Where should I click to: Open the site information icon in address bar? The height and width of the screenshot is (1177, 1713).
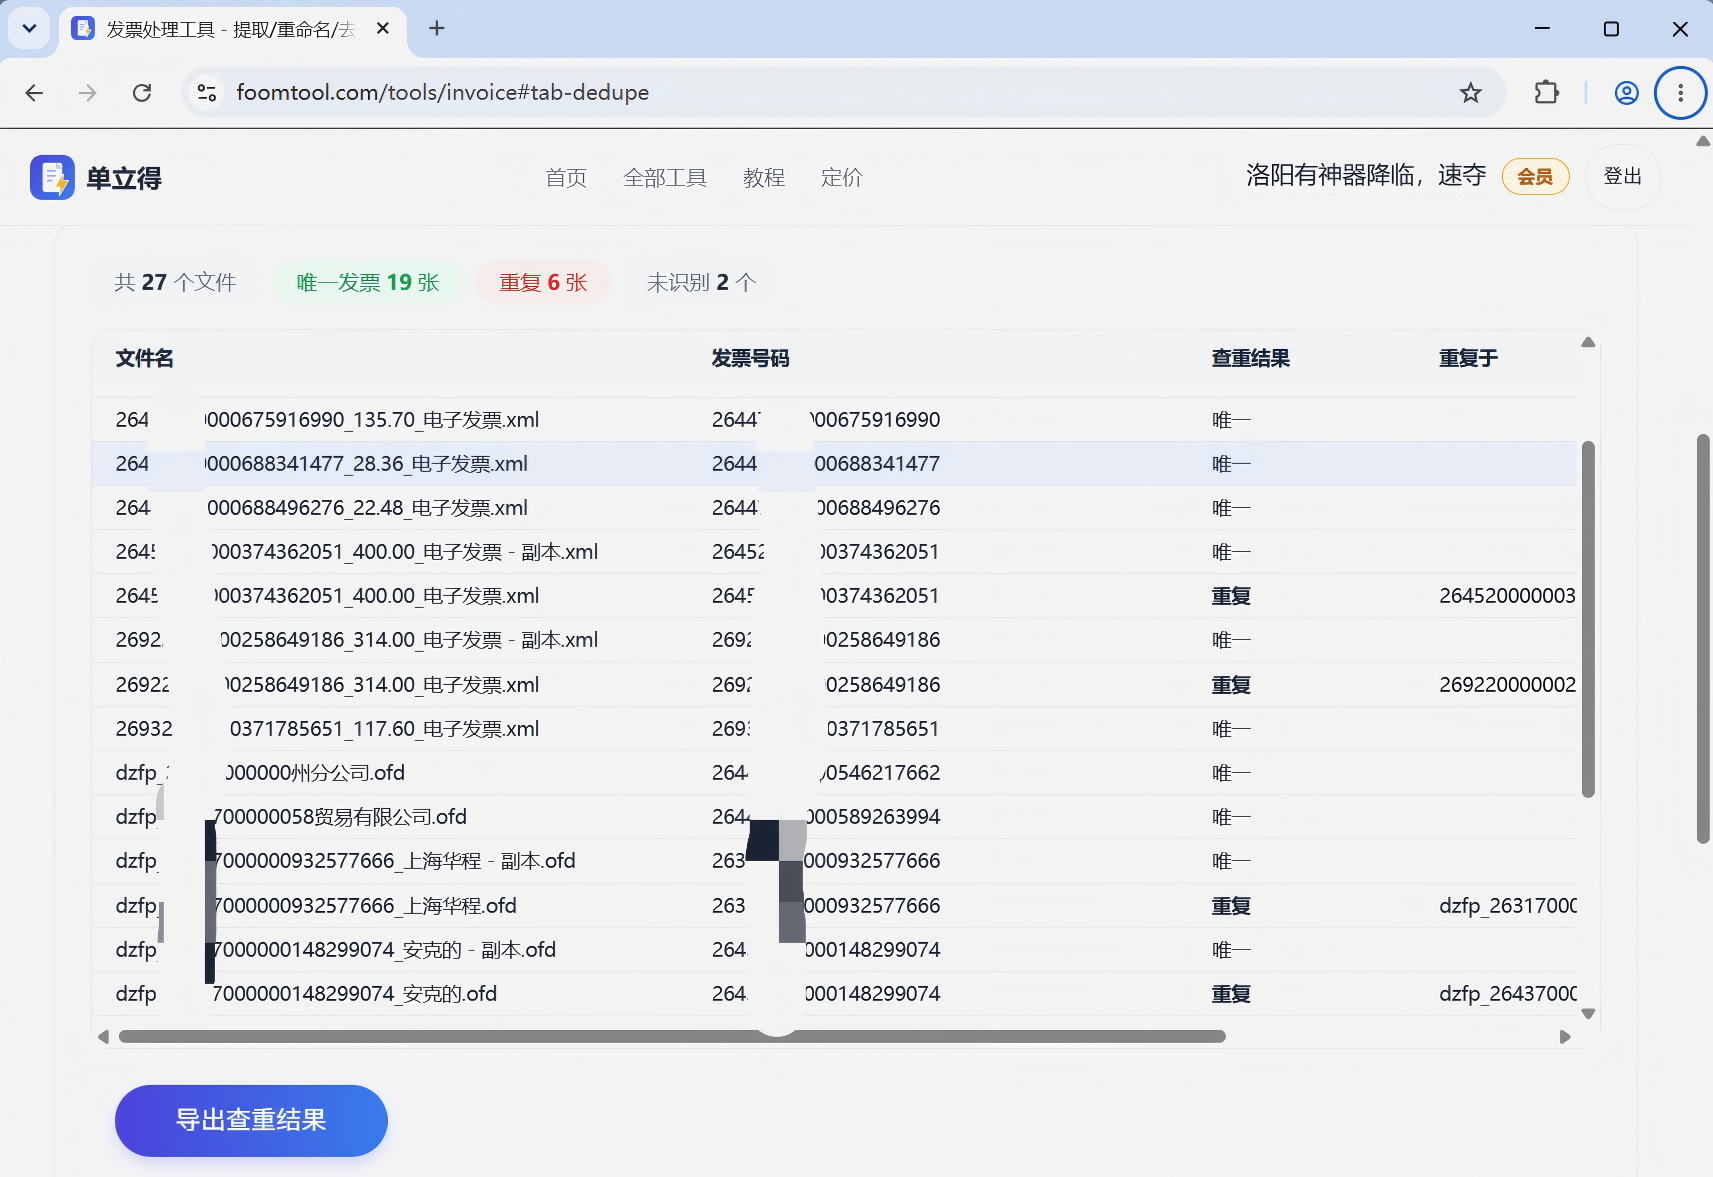click(207, 93)
